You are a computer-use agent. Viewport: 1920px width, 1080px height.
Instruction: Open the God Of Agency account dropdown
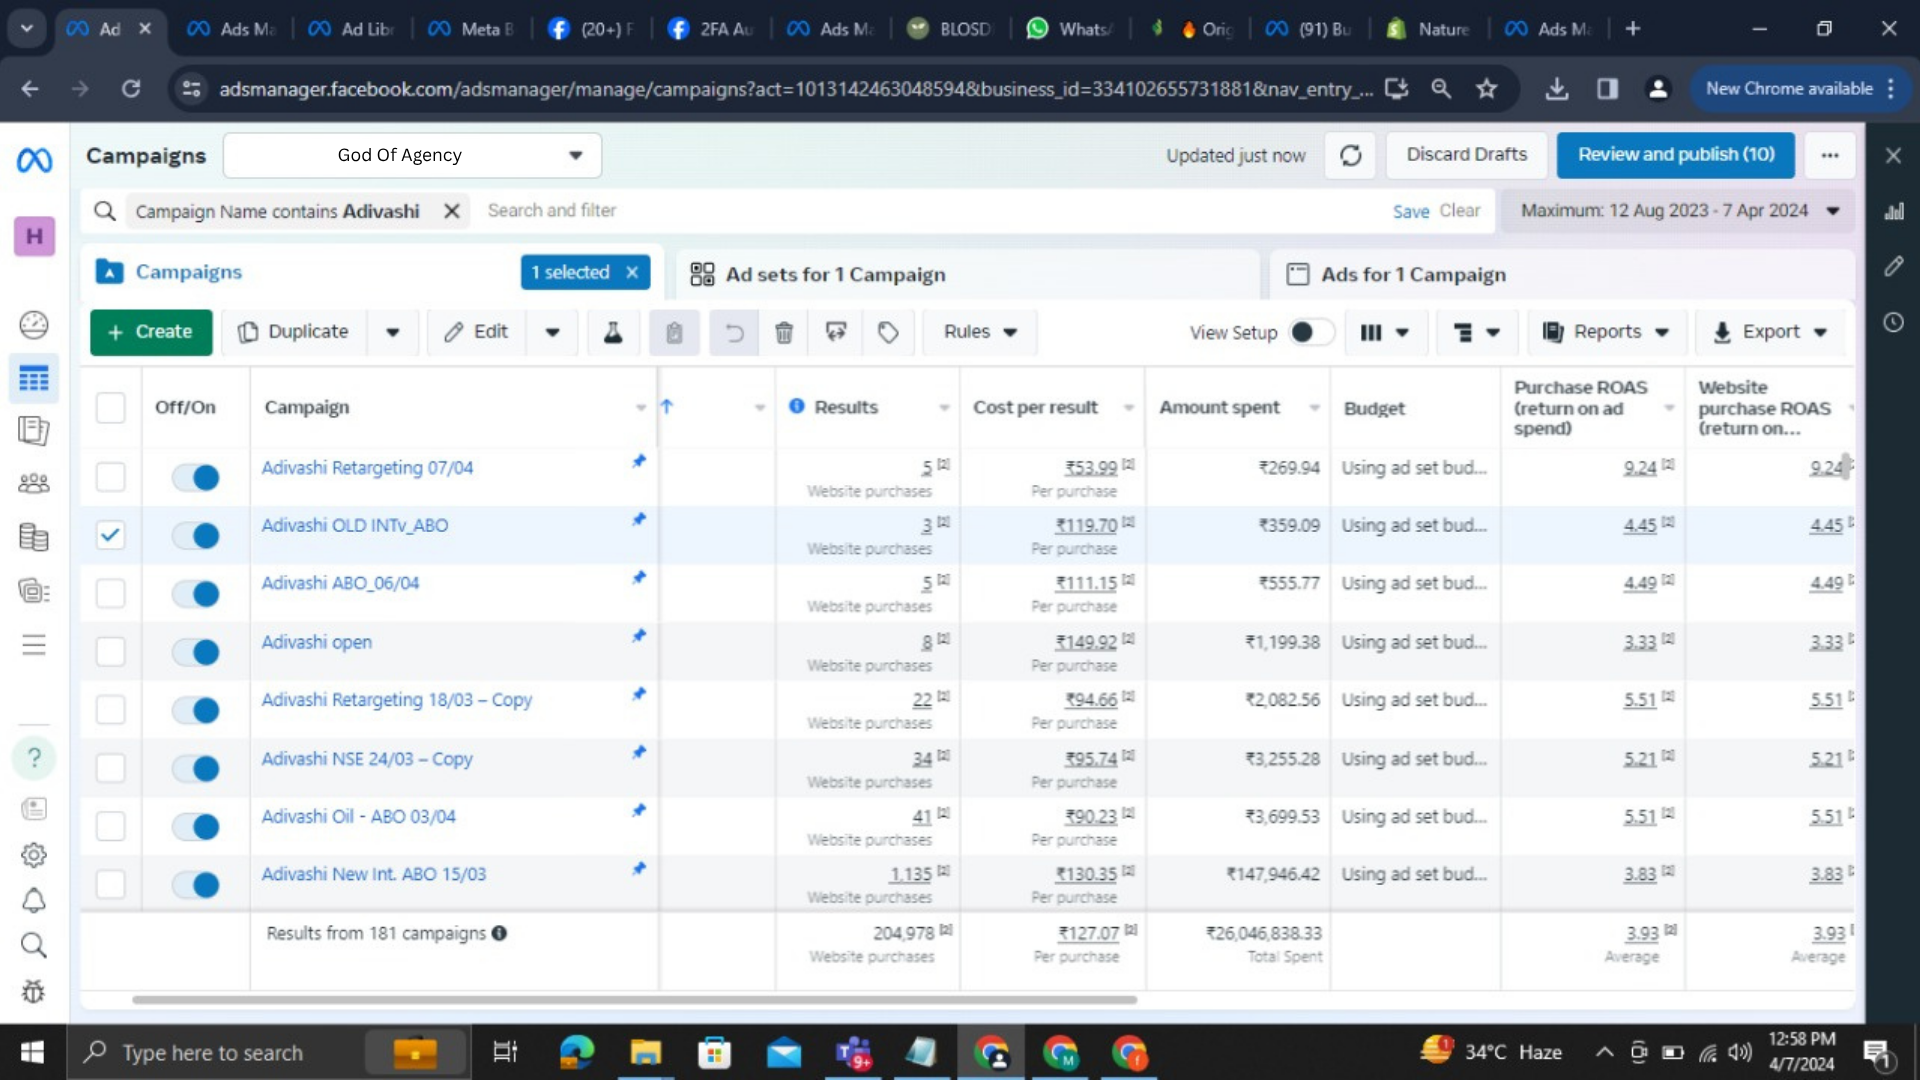click(412, 155)
